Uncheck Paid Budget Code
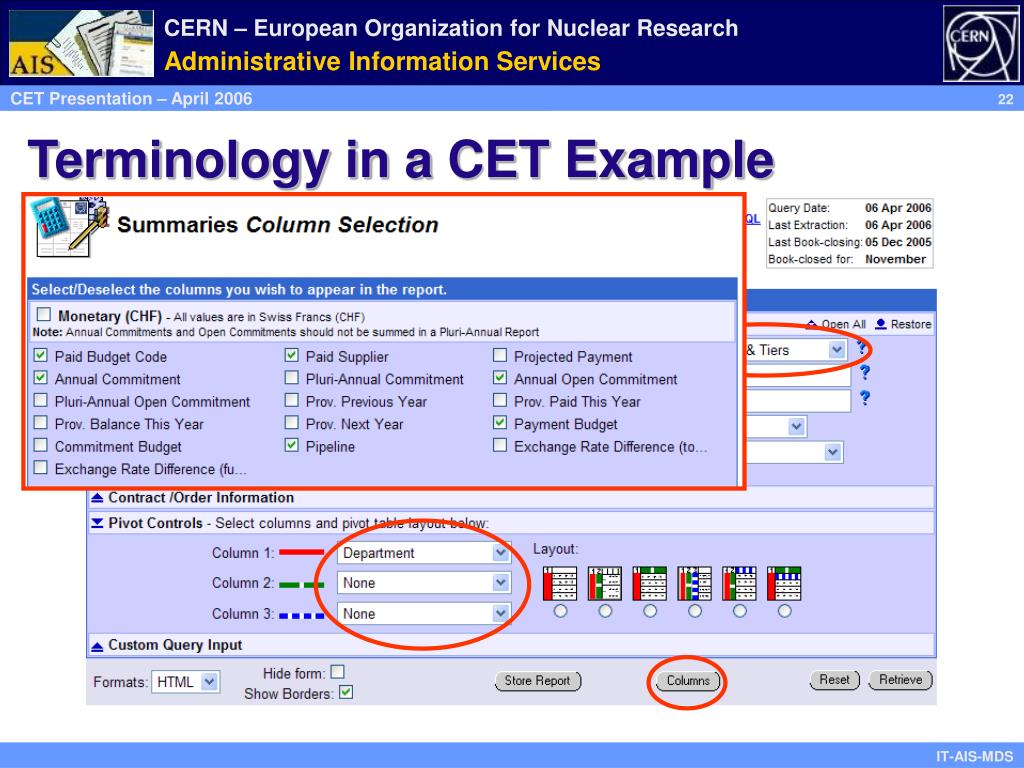The height and width of the screenshot is (768, 1024). 40,355
